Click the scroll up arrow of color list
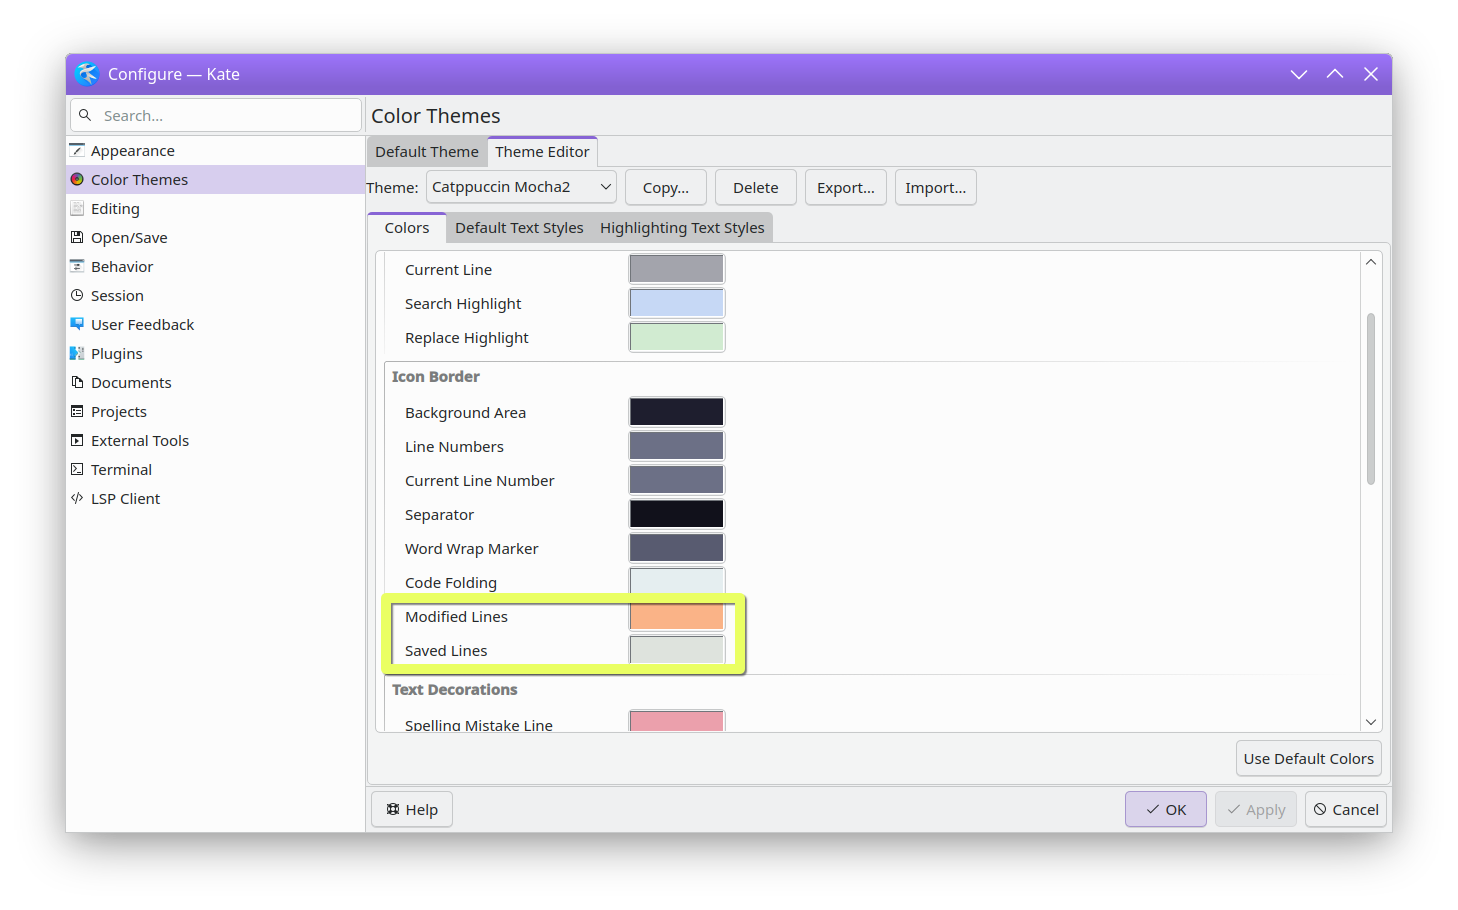This screenshot has height=910, width=1458. tap(1371, 262)
